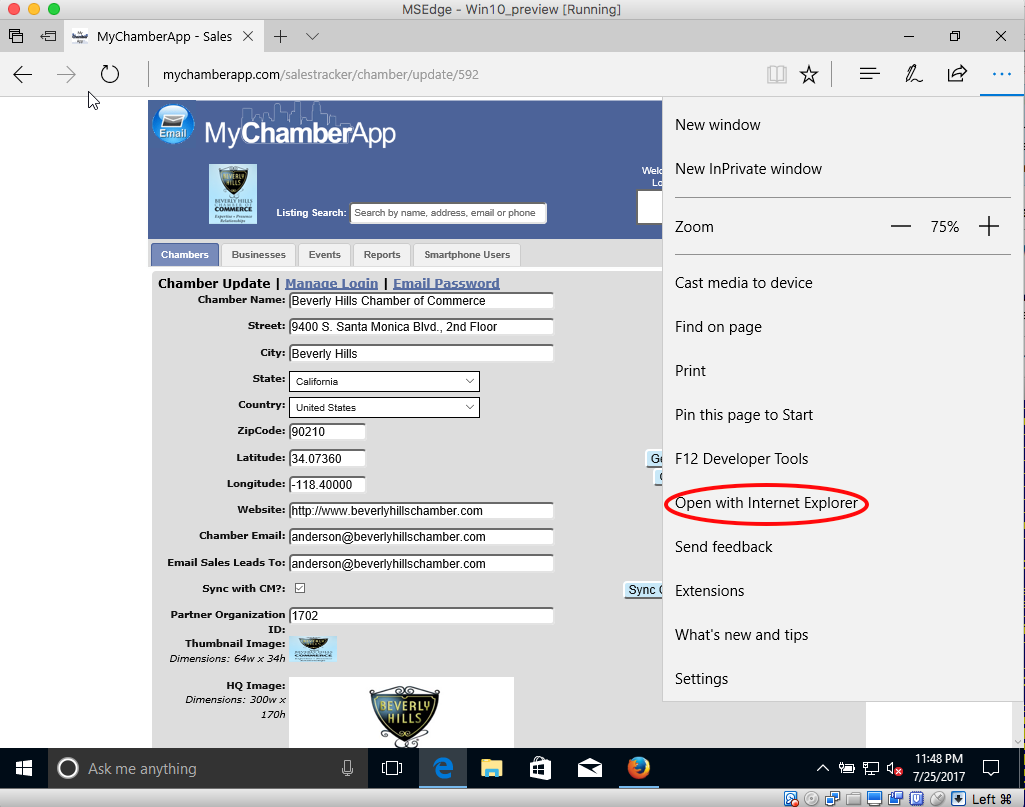The width and height of the screenshot is (1025, 807).
Task: Add page to favorites with star icon
Action: [809, 74]
